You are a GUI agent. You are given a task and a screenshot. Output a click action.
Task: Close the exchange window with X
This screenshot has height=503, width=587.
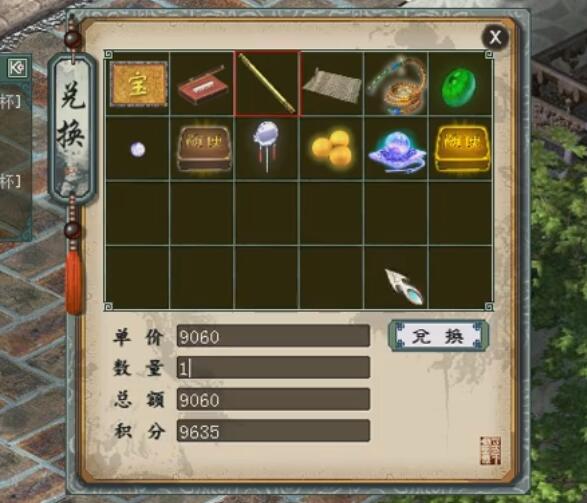495,37
